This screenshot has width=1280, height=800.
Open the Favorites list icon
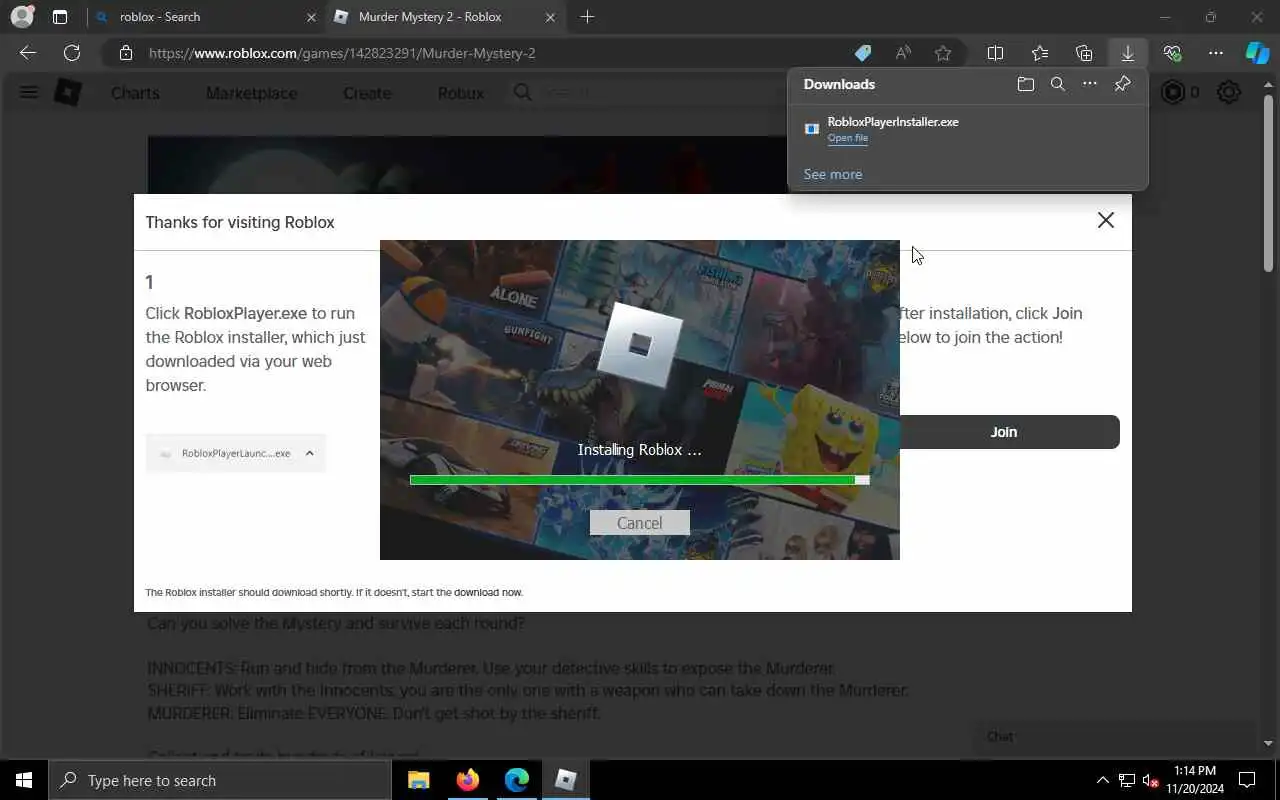tap(1040, 53)
